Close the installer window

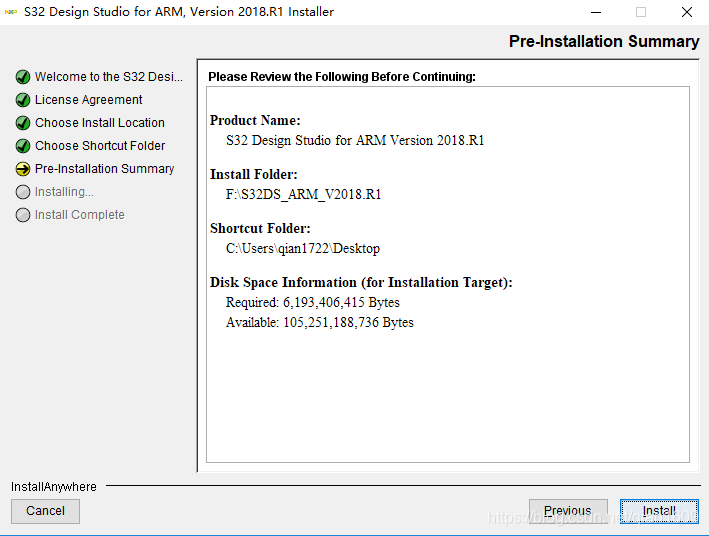click(686, 12)
